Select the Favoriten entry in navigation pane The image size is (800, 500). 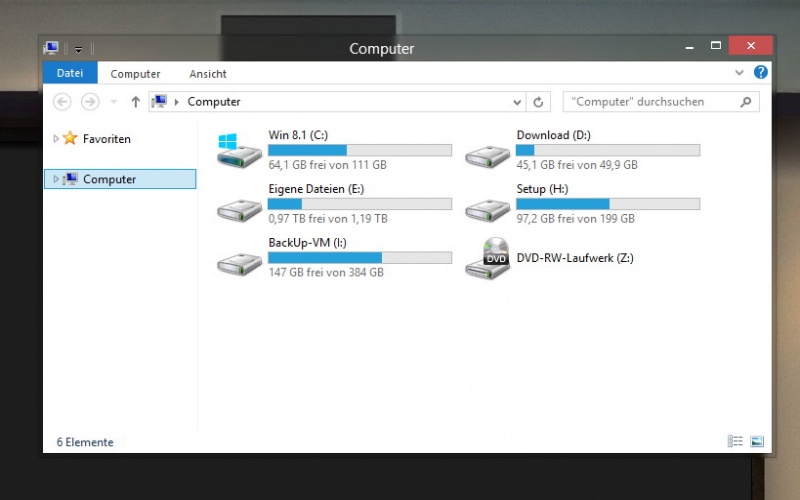[107, 139]
